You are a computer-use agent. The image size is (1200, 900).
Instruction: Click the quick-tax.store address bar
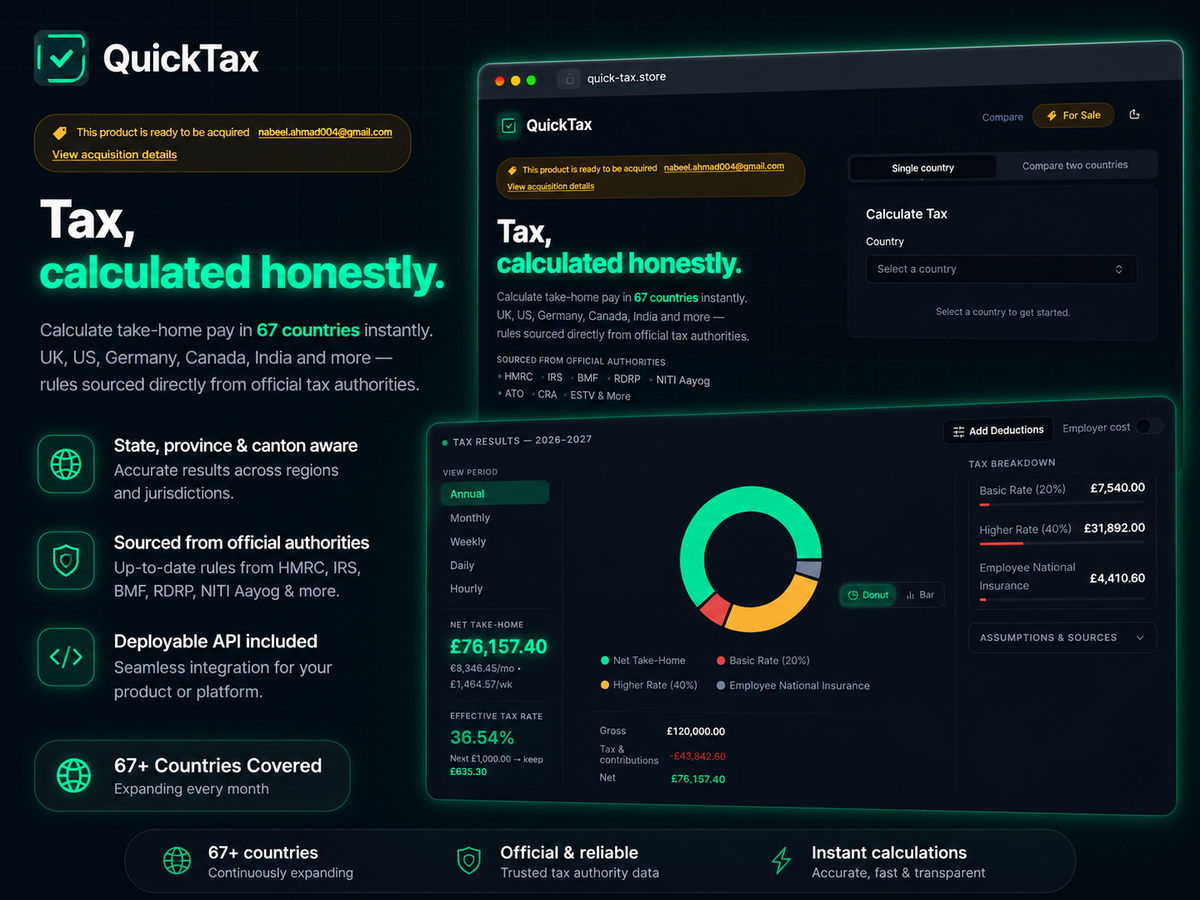click(x=626, y=78)
